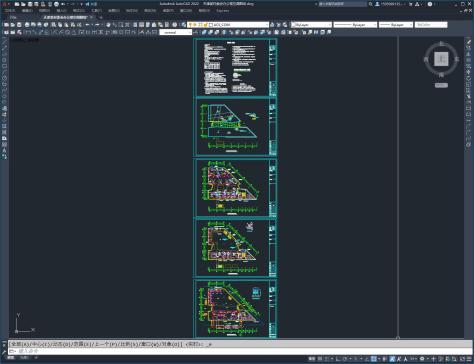Open workspace switching gear in status bar
The image size is (474, 364).
coord(422,359)
